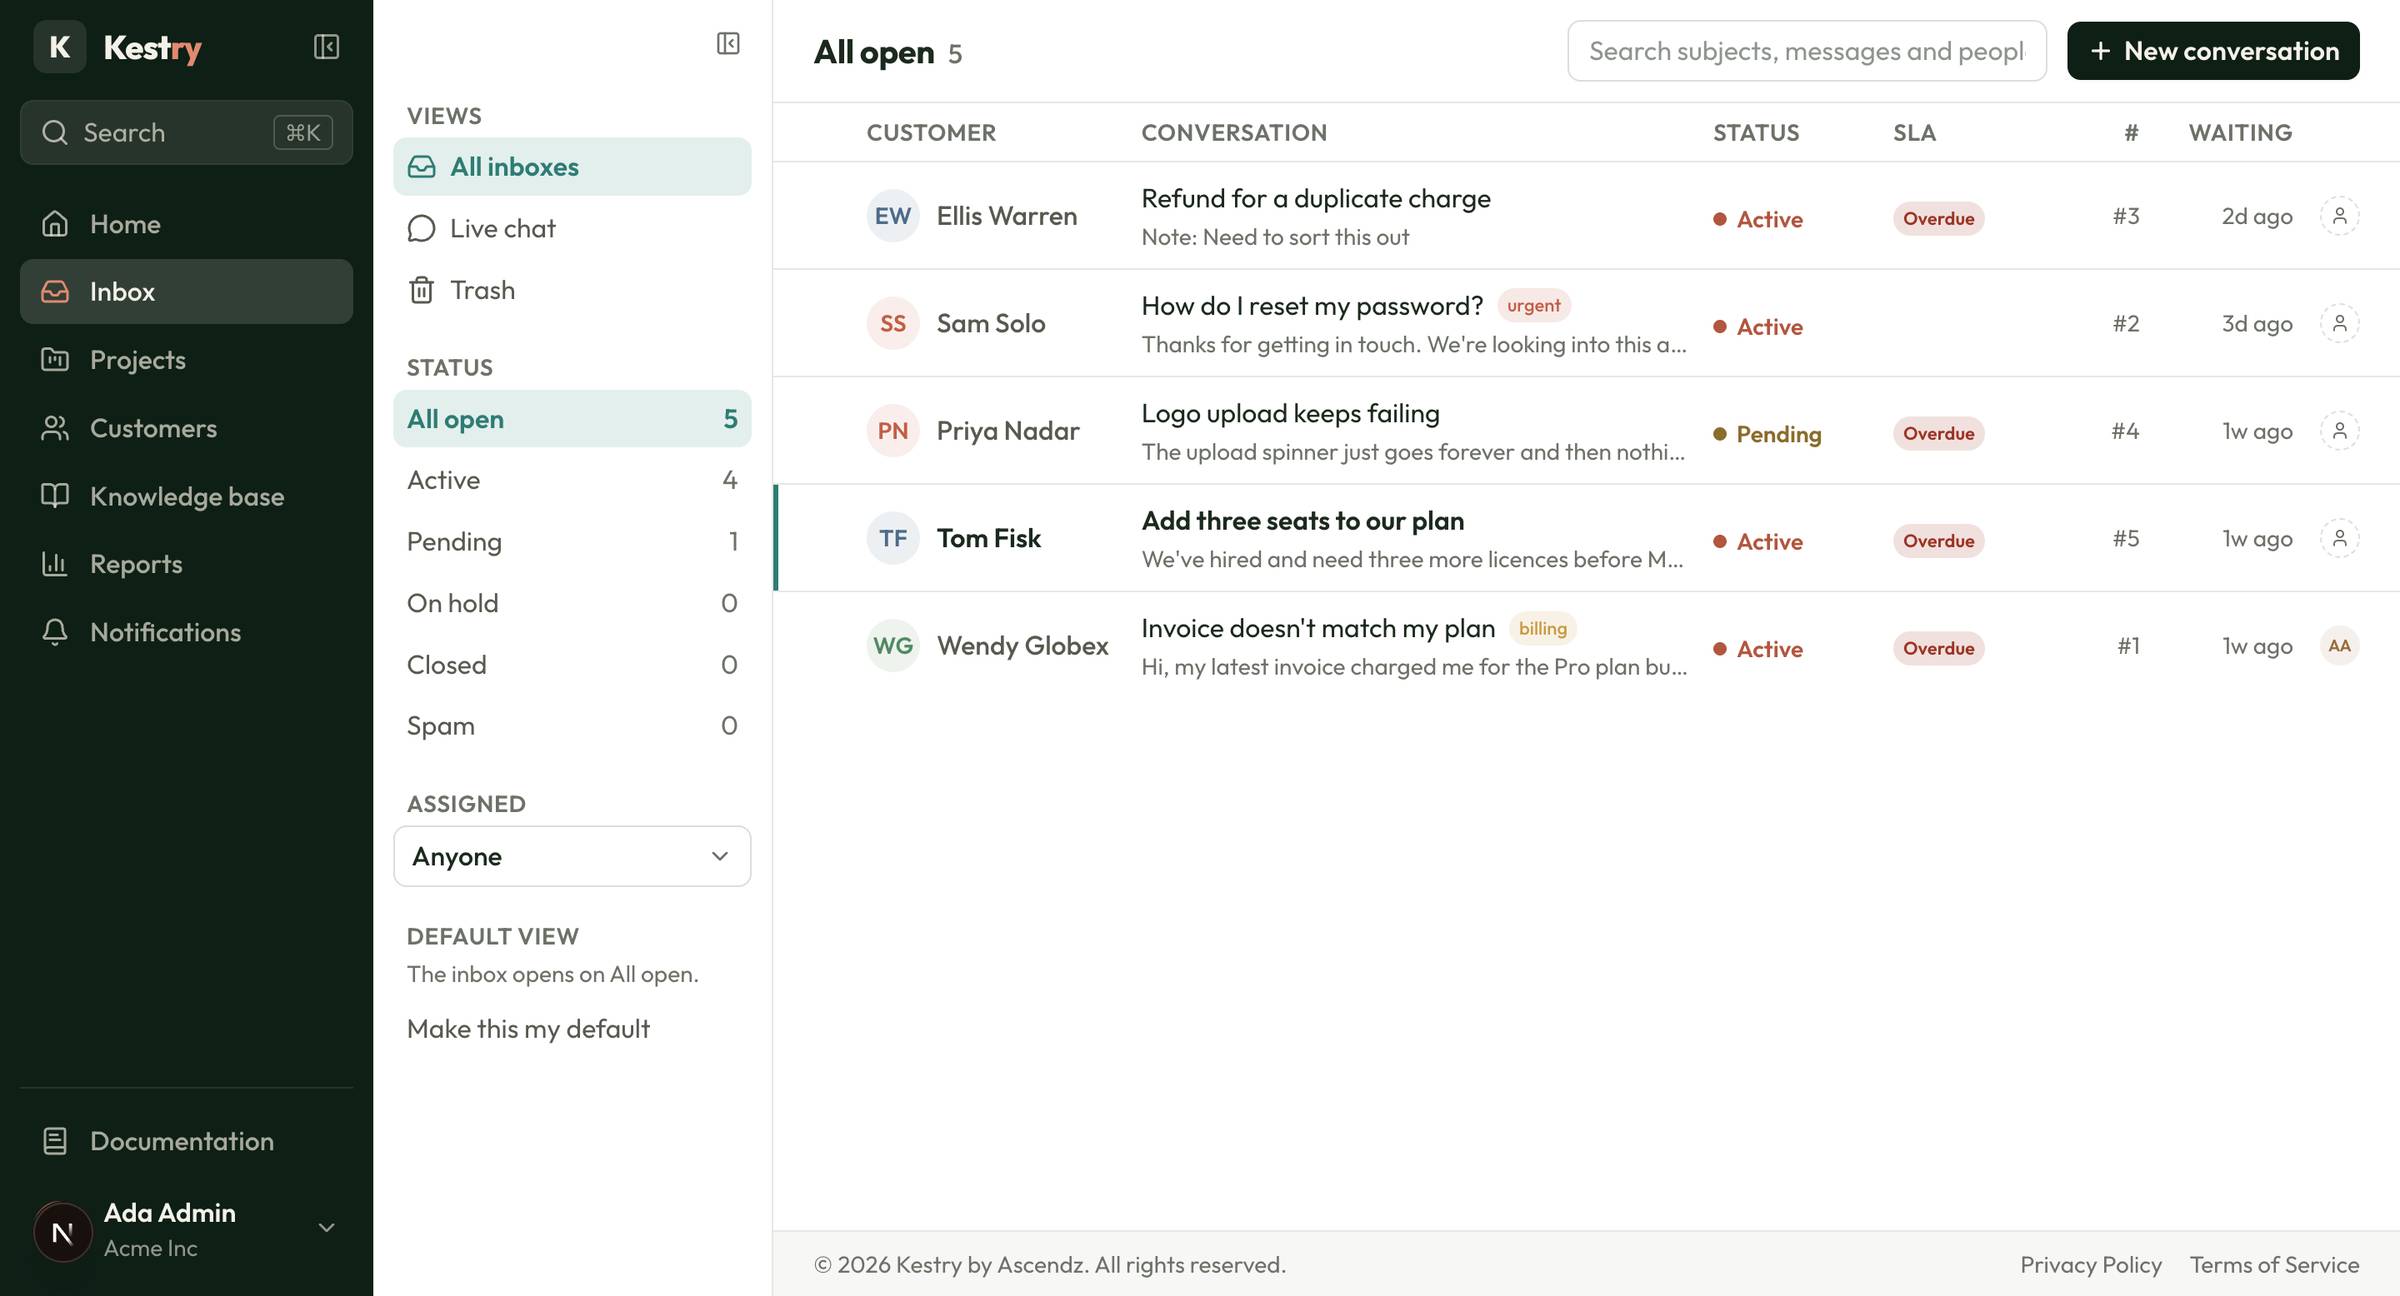Viewport: 2400px width, 1296px height.
Task: Open the Privacy Policy link
Action: click(2091, 1265)
